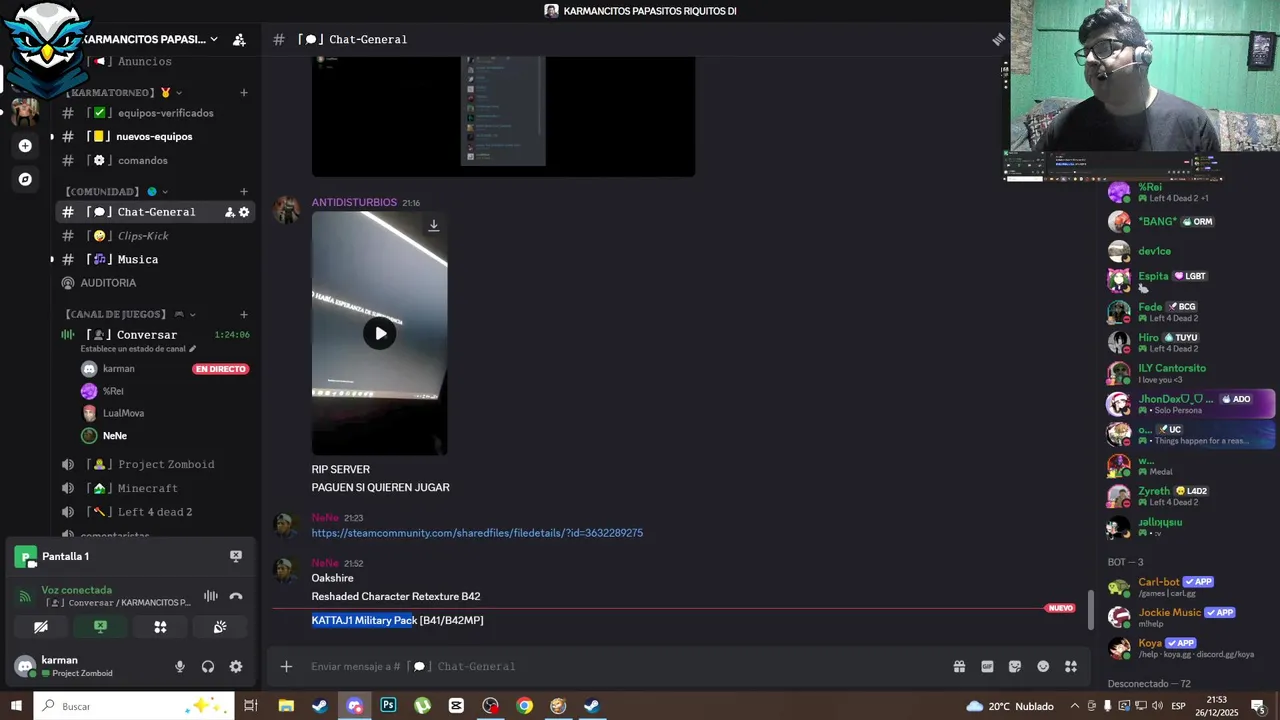Toggle screen share in voice panel

pos(100,627)
